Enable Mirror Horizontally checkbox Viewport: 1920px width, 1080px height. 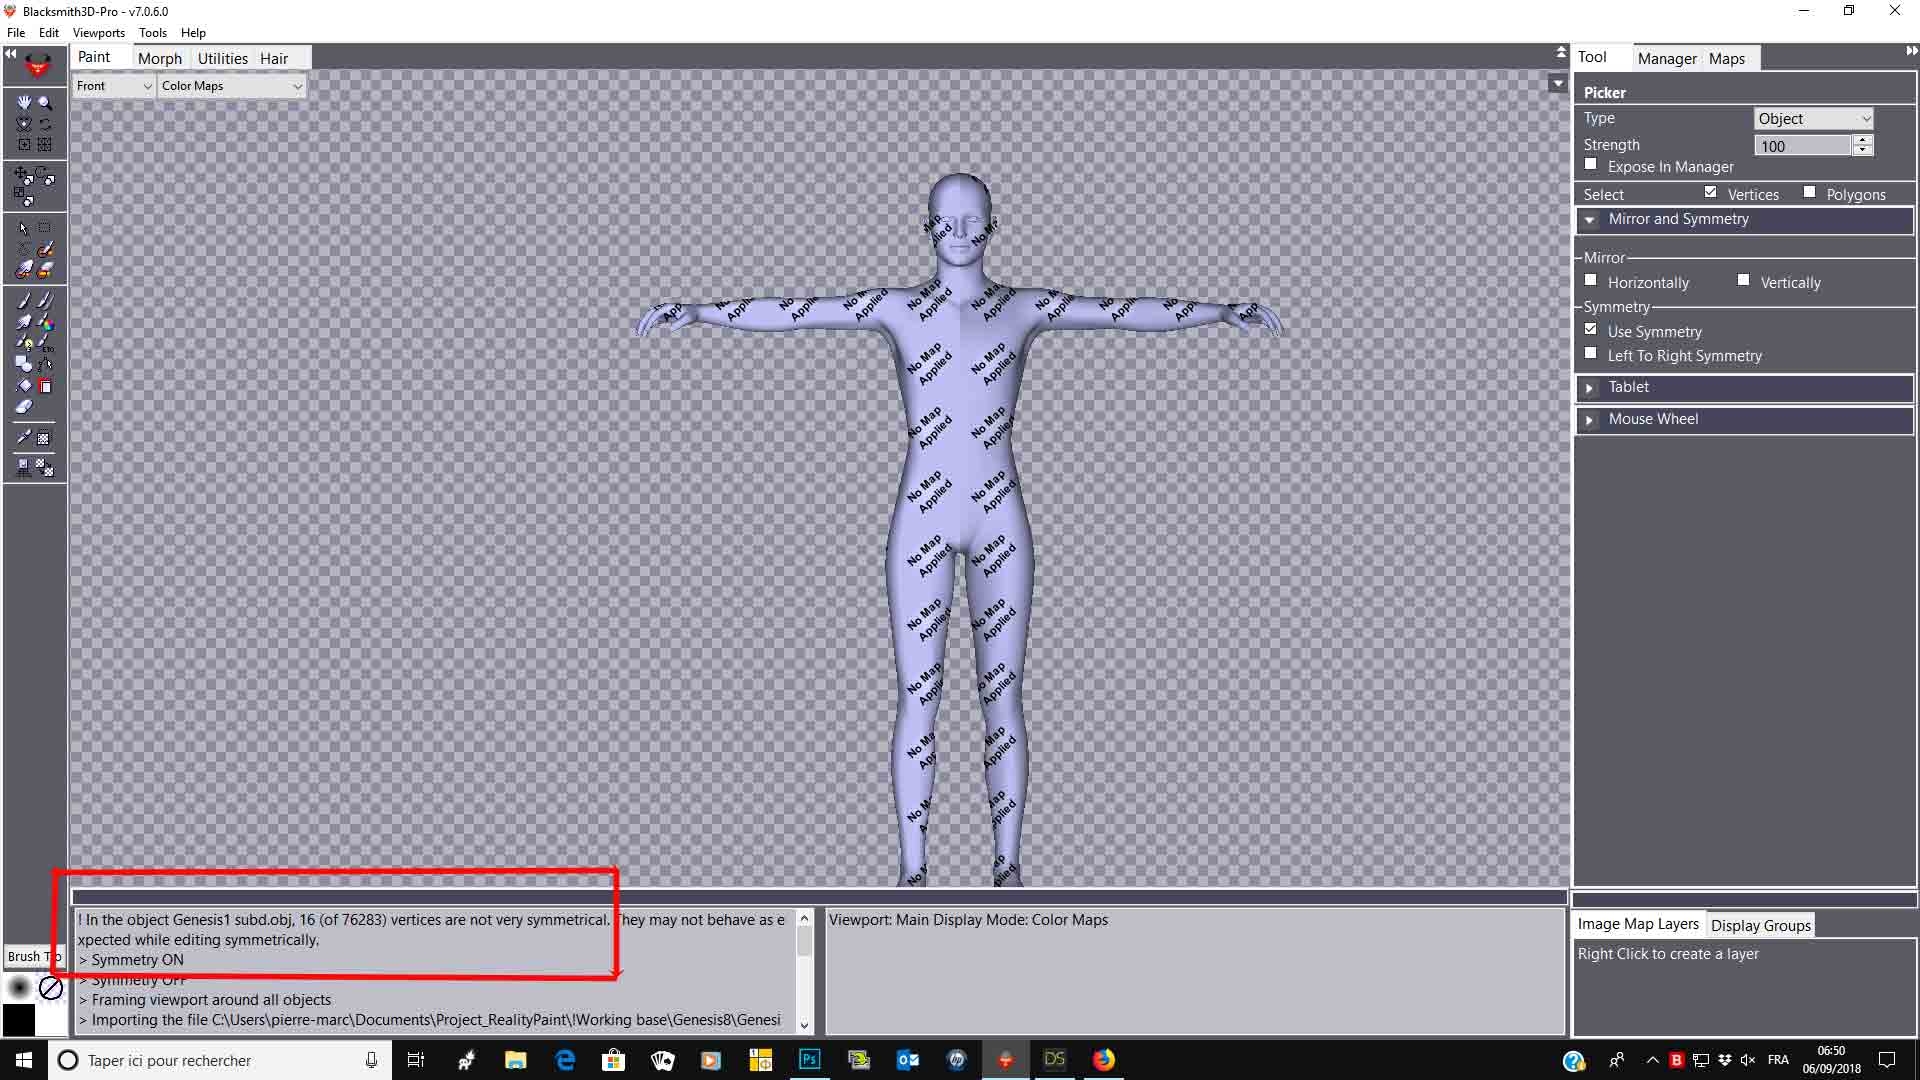pyautogui.click(x=1591, y=280)
